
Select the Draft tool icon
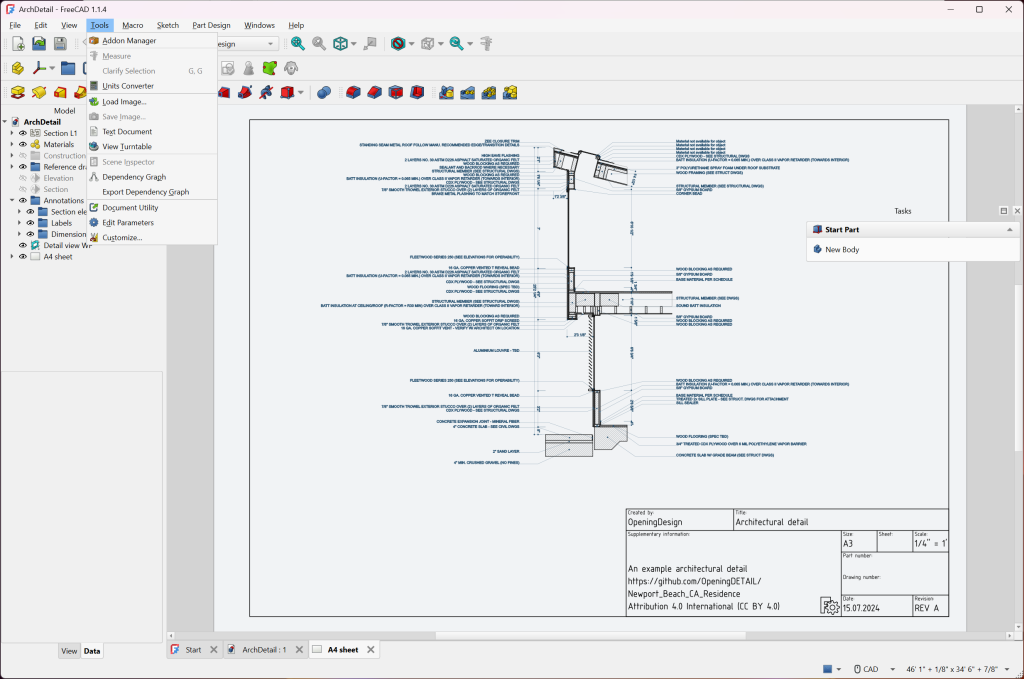396,93
